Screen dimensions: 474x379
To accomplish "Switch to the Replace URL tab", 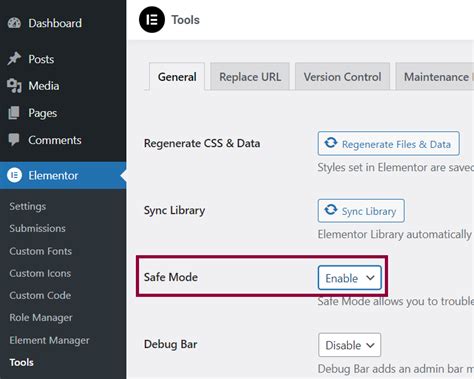I will [250, 77].
